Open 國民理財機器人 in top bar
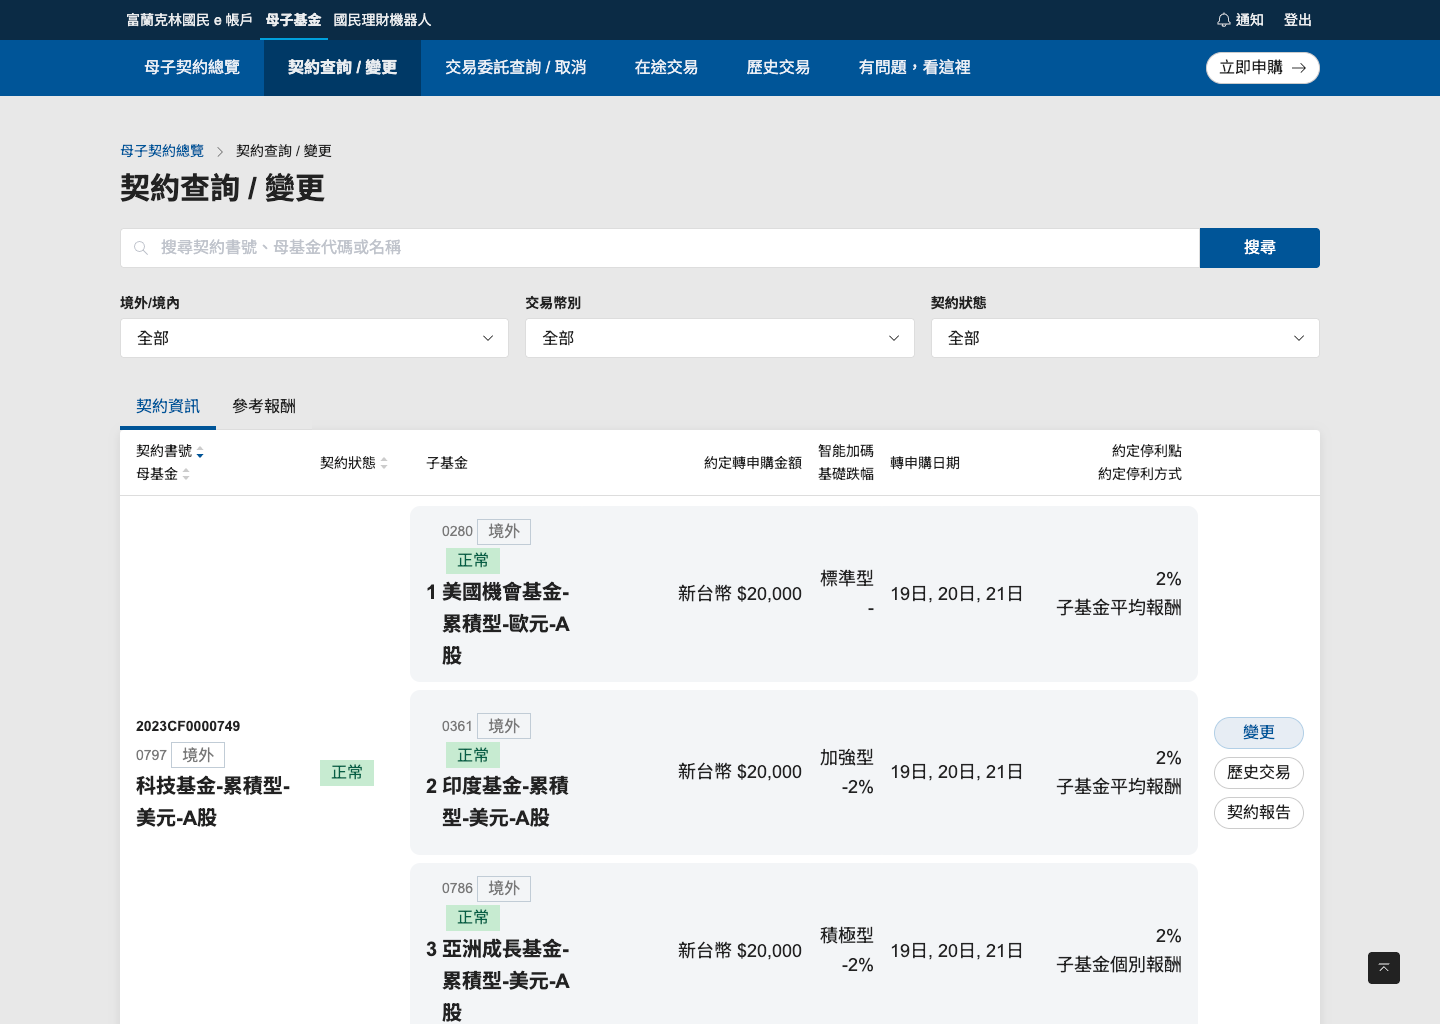 point(382,20)
